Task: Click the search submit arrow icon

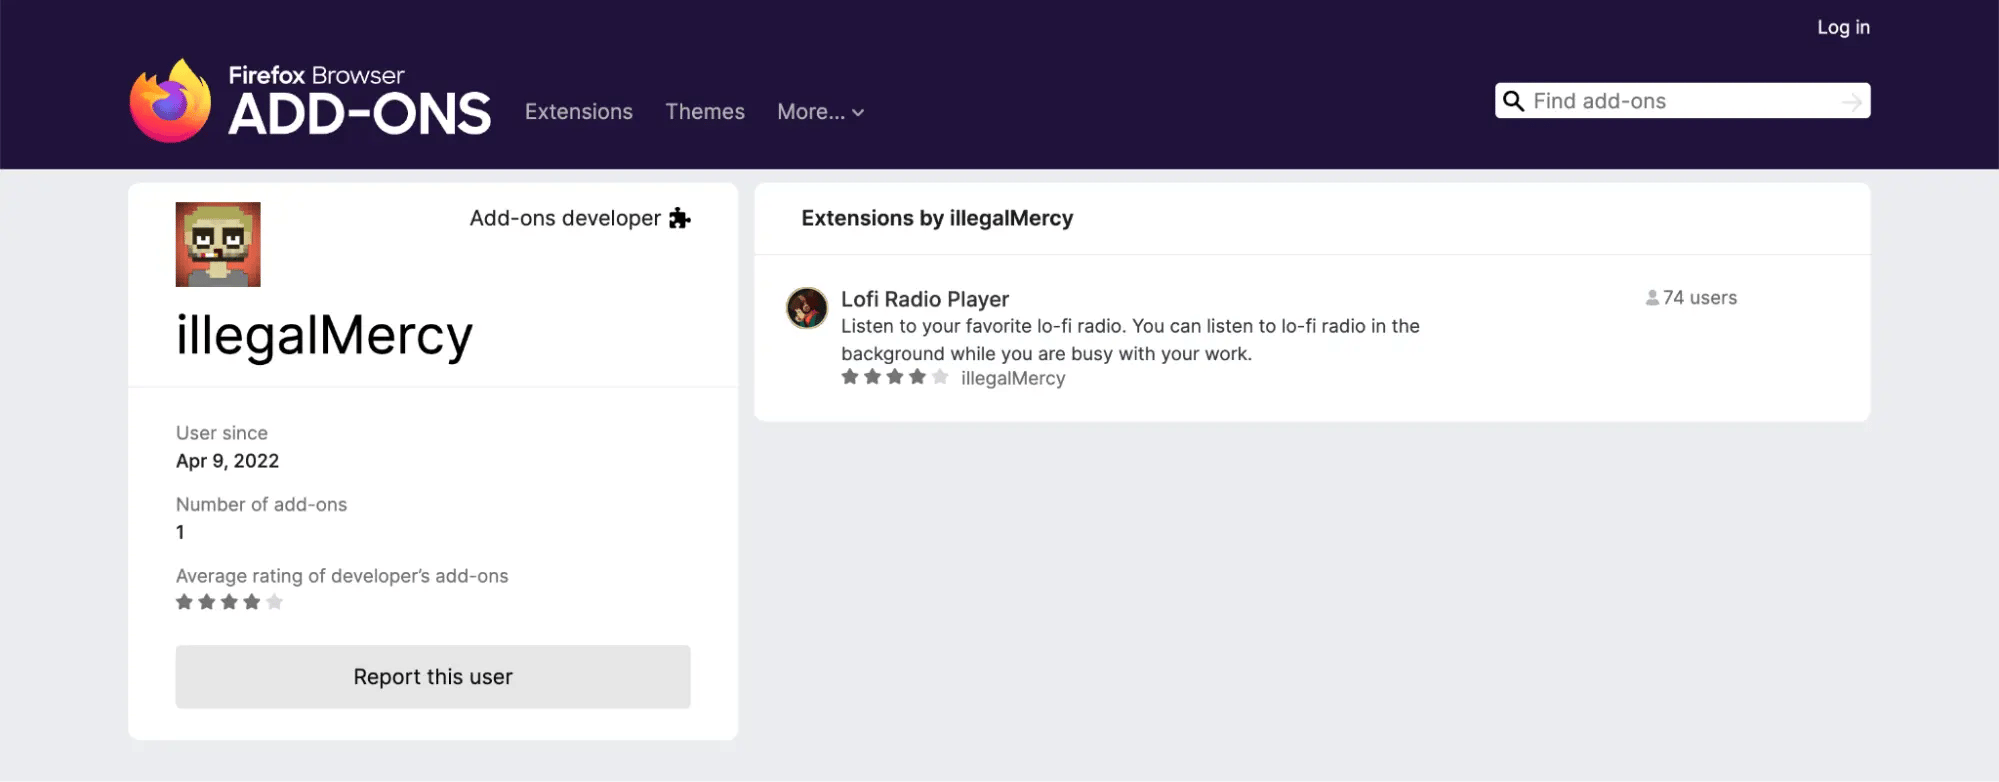Action: pyautogui.click(x=1852, y=100)
